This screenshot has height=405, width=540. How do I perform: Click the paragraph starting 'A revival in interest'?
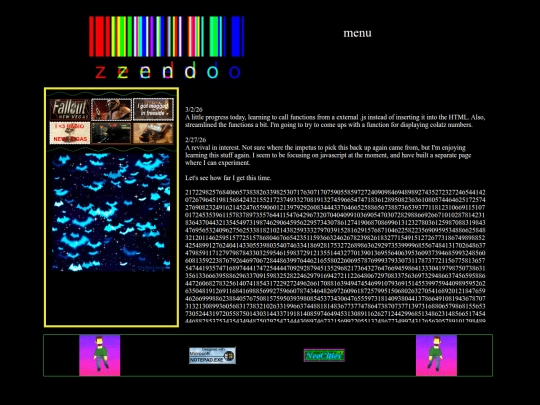click(328, 155)
